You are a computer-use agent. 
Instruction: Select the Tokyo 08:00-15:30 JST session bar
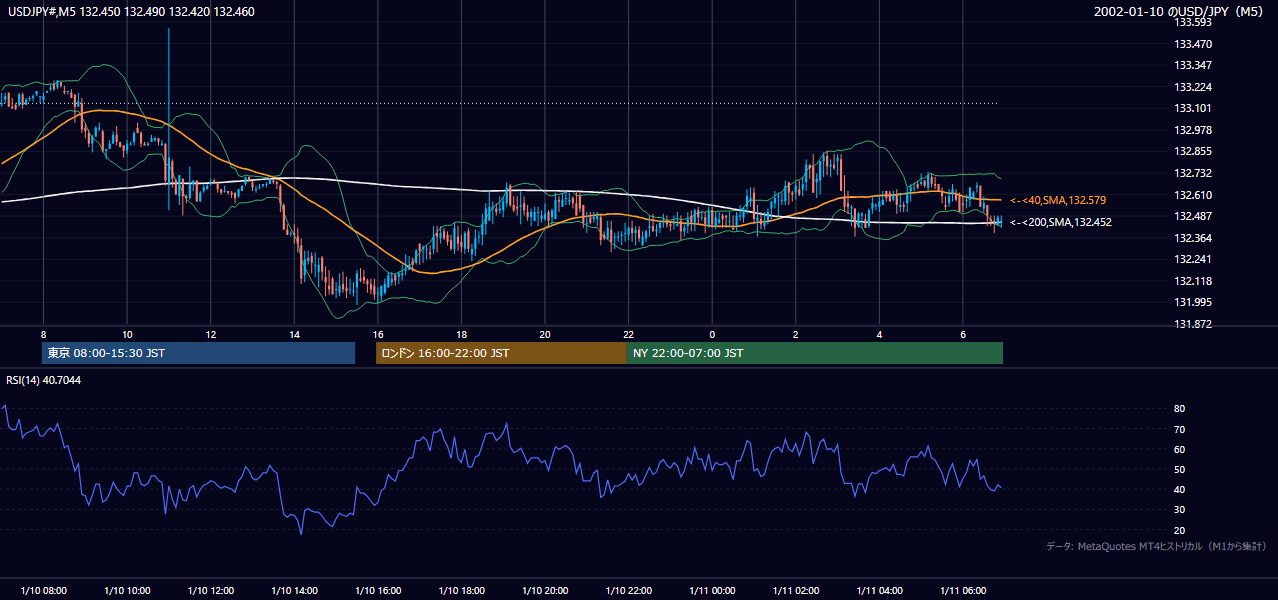[198, 353]
